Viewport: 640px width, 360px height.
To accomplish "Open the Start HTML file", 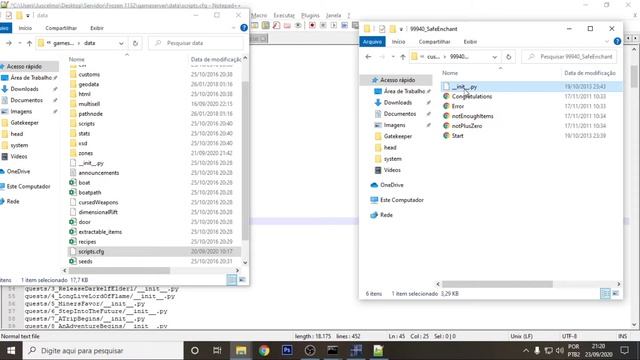I will coord(457,136).
